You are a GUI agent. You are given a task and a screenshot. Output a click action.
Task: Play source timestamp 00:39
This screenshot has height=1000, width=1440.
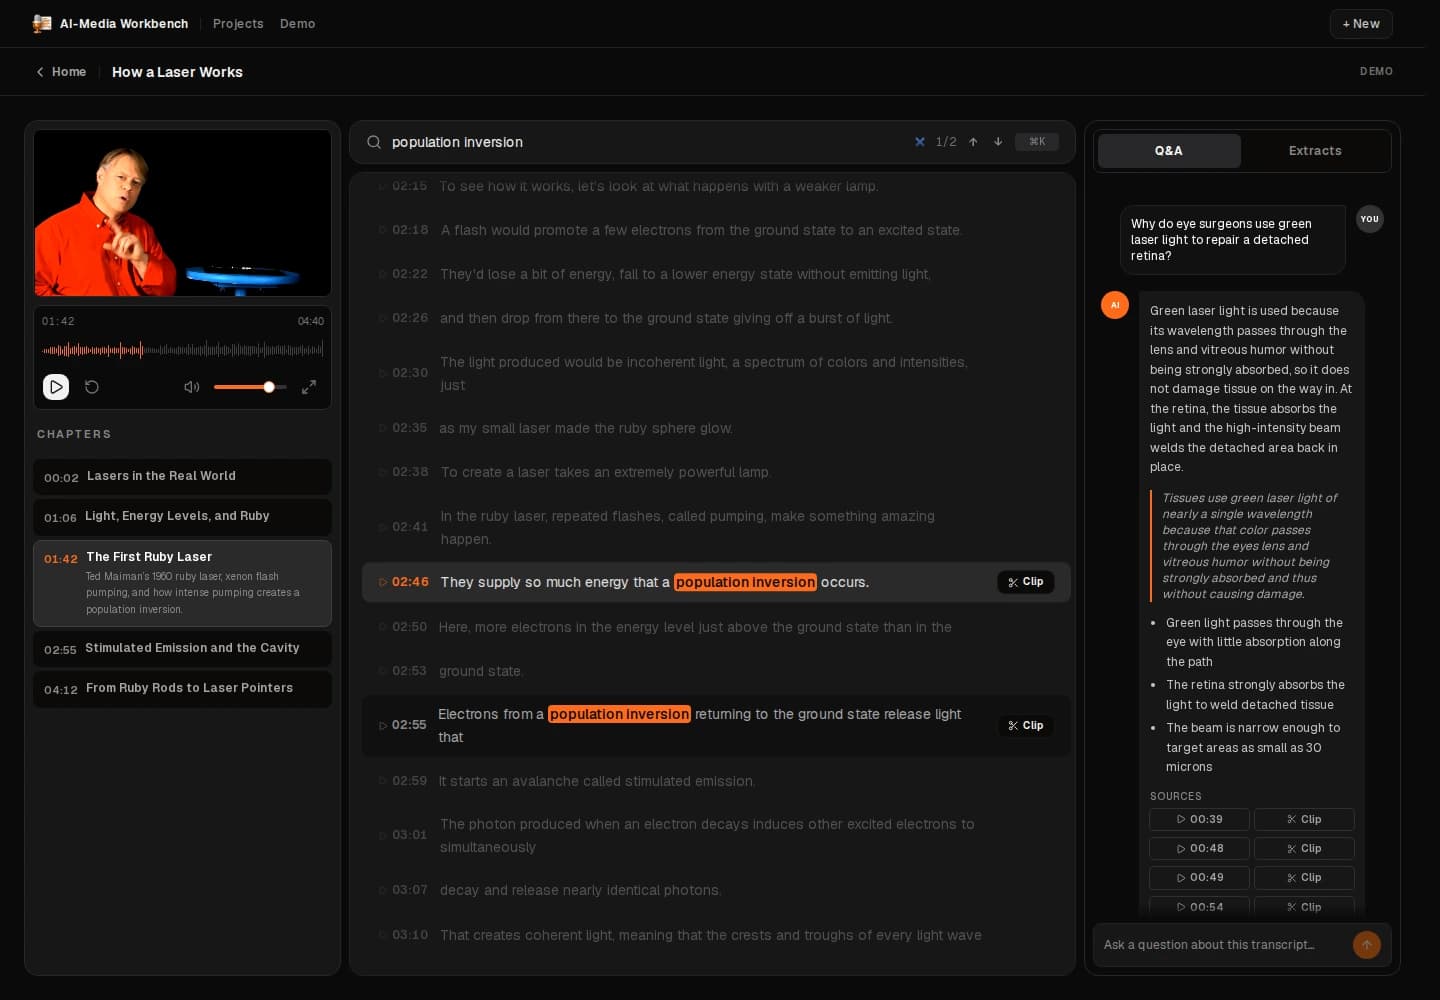click(x=1200, y=819)
